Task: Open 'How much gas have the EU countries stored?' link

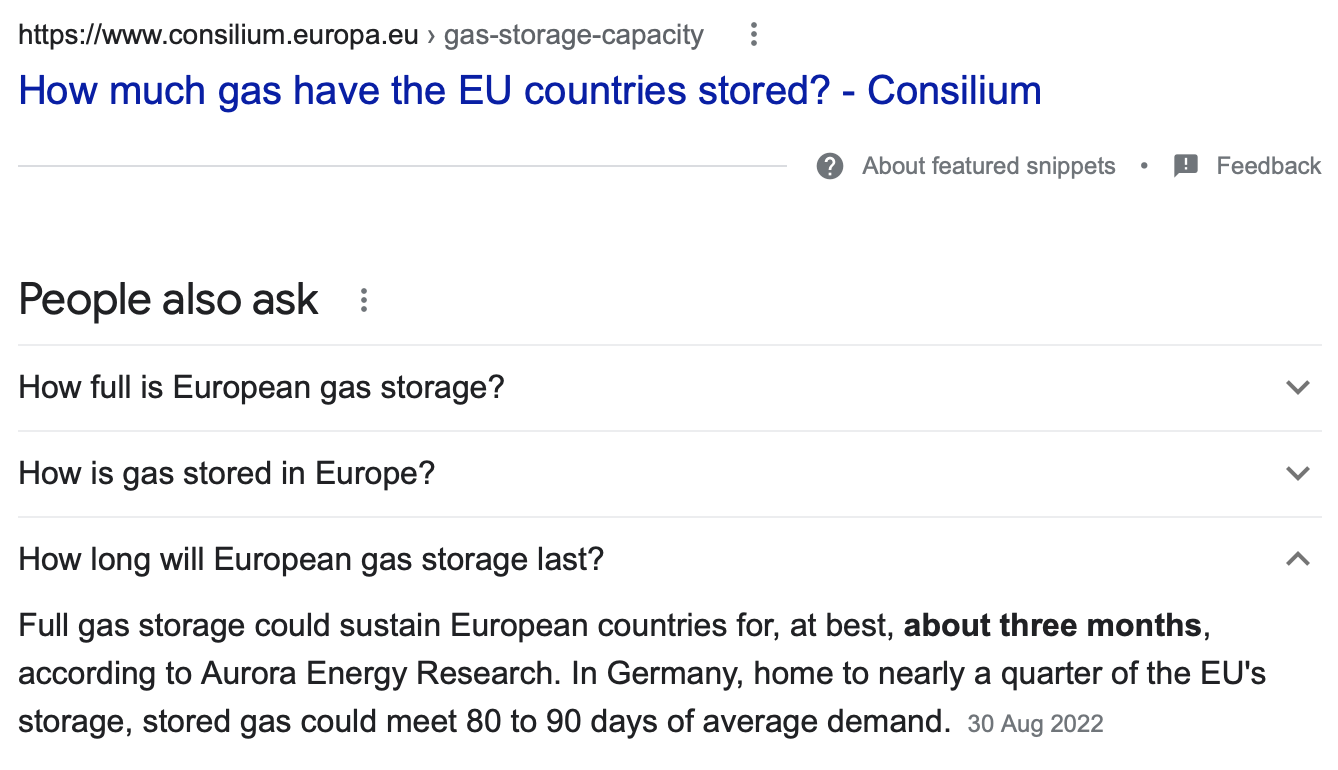Action: click(x=530, y=91)
